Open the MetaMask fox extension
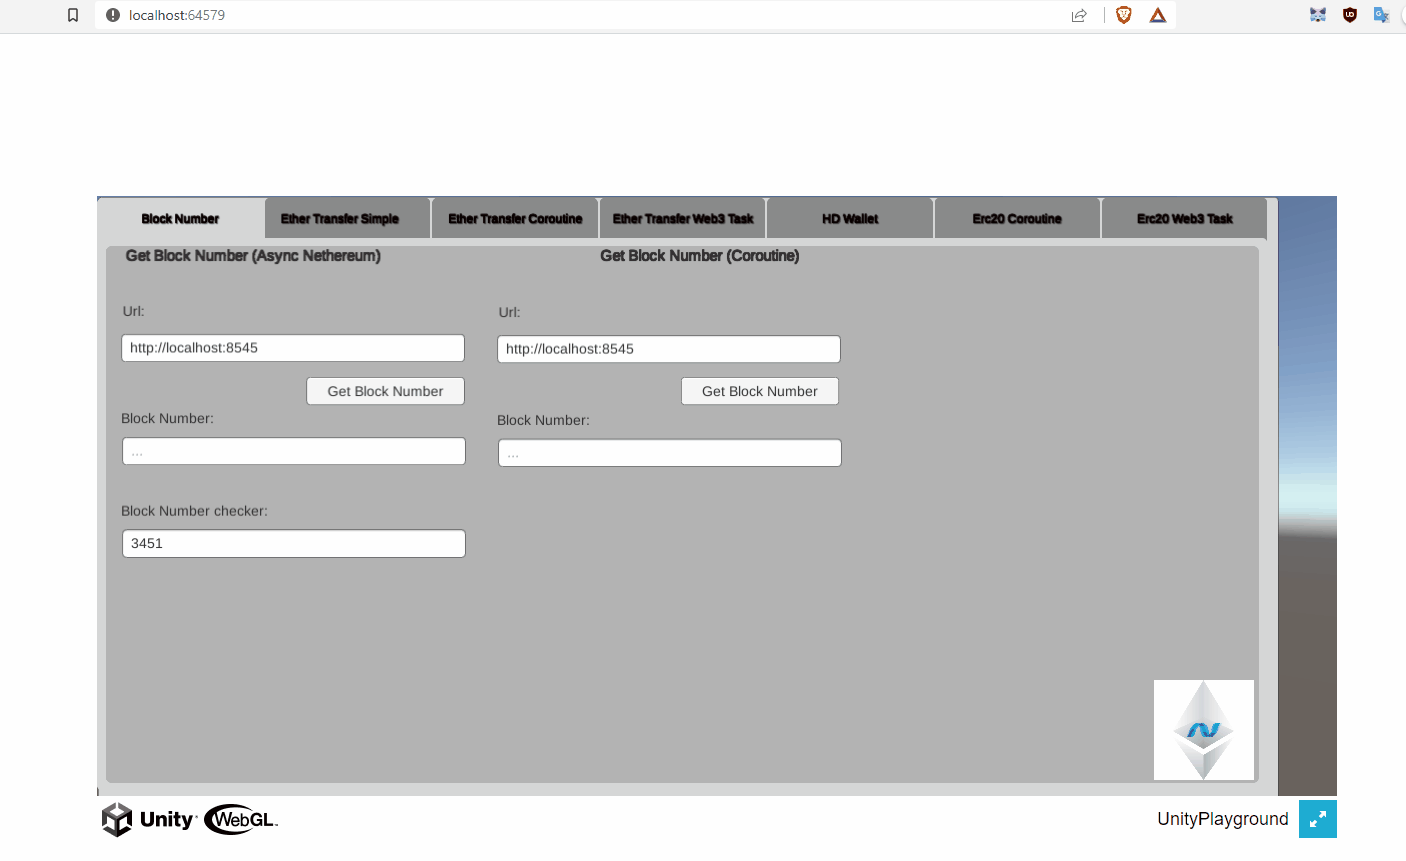 point(1318,15)
